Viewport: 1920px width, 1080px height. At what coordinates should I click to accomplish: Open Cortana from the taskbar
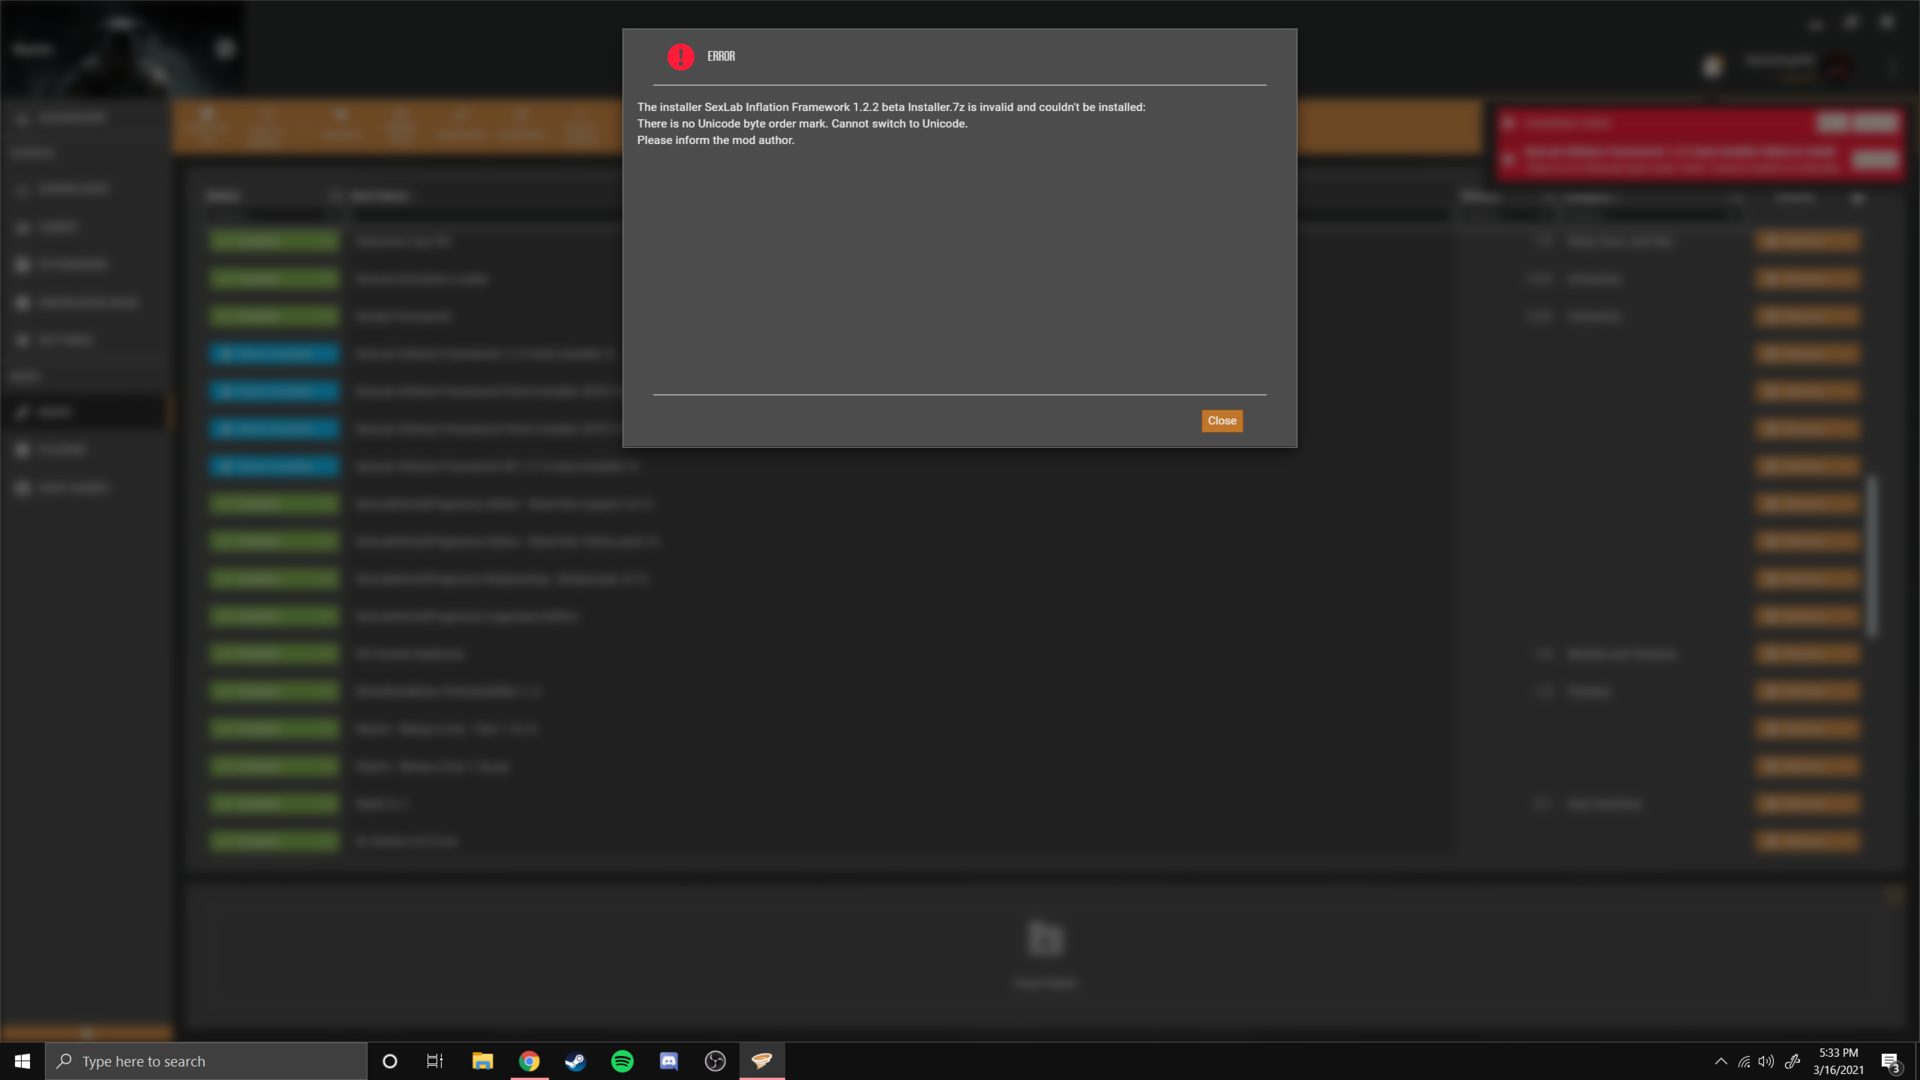tap(390, 1061)
